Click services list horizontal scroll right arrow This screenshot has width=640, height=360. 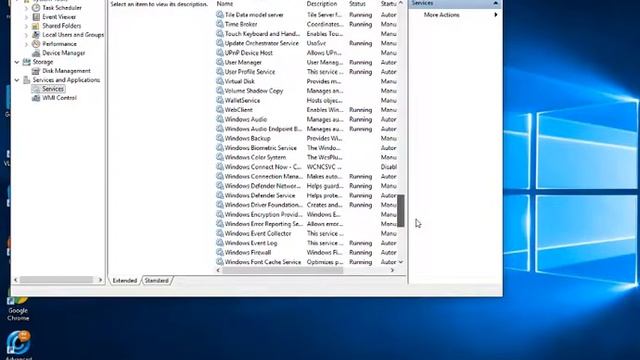point(392,270)
